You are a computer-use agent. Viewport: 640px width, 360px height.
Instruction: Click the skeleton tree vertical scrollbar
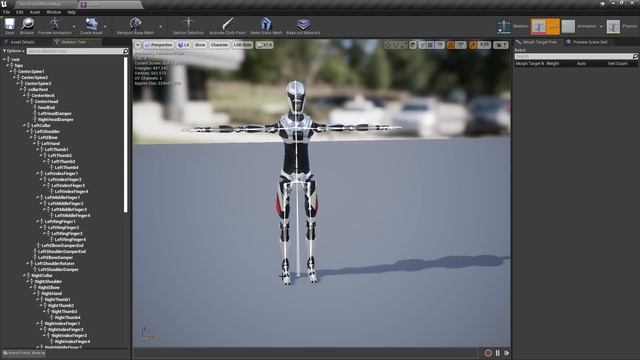(125, 135)
